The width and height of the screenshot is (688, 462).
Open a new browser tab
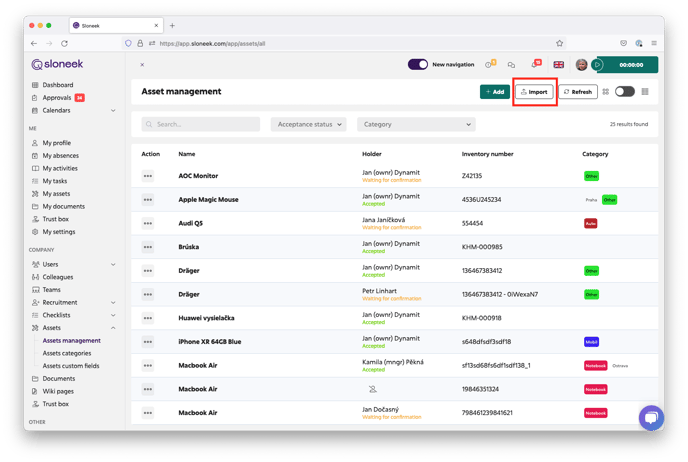172,25
